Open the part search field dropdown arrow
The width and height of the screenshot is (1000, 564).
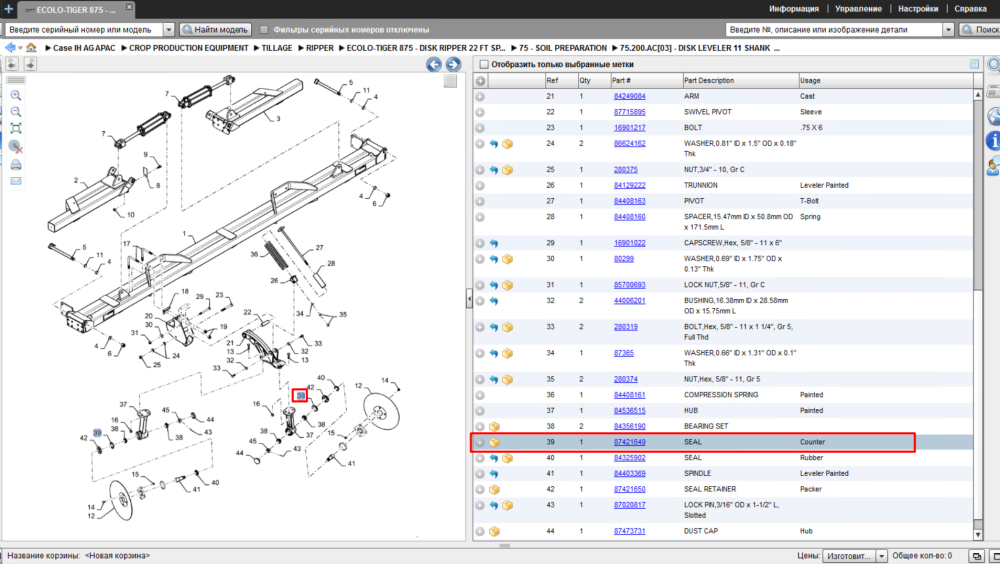click(948, 29)
